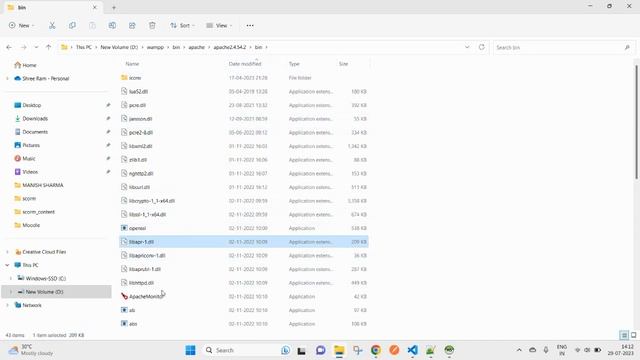Sort by the Name column header
This screenshot has width=640, height=360.
coord(132,64)
